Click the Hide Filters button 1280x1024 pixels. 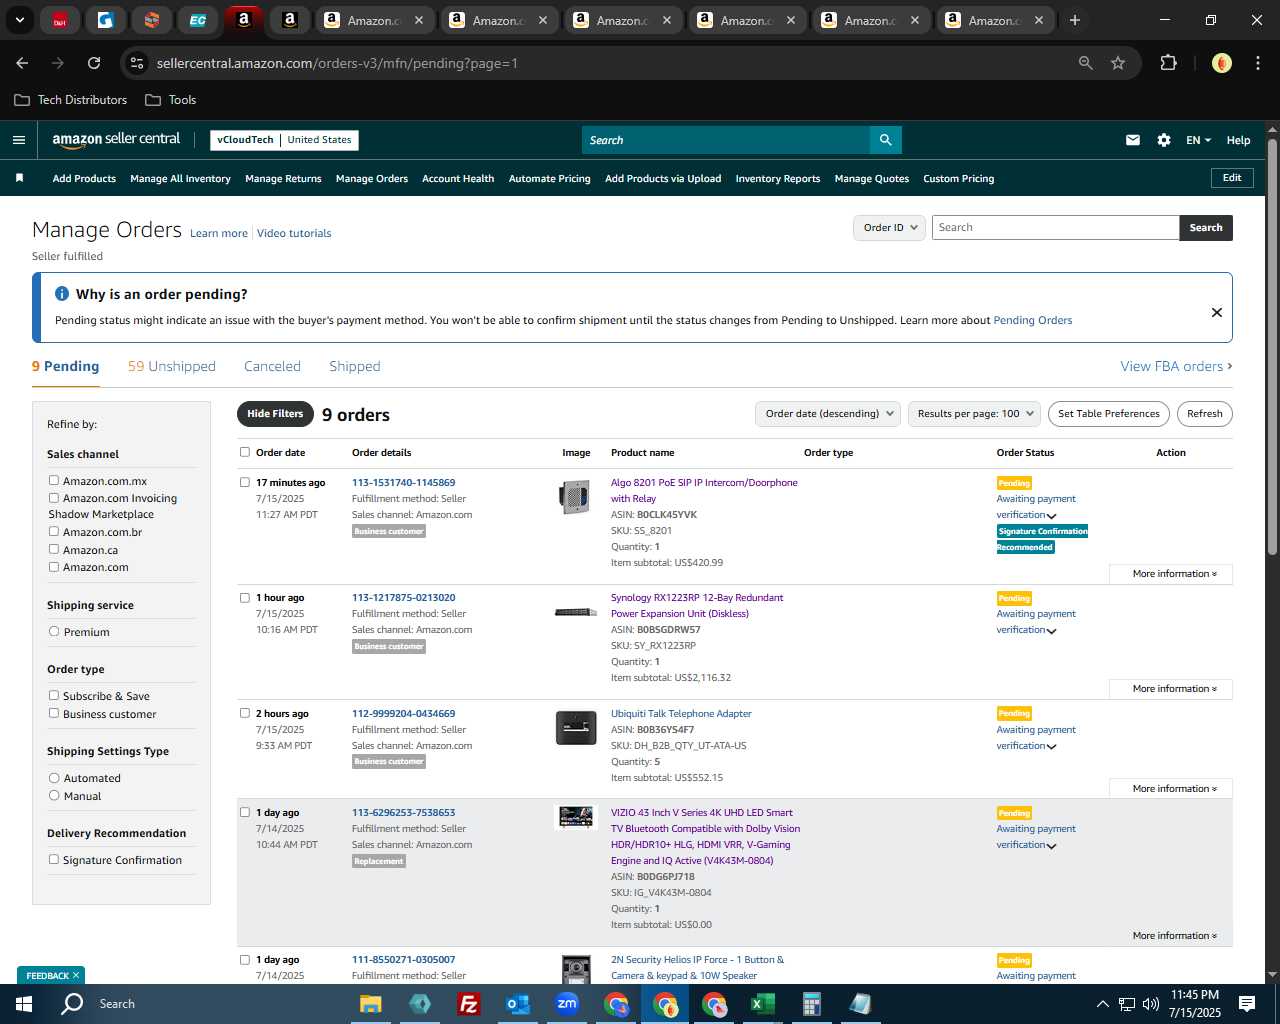point(275,414)
